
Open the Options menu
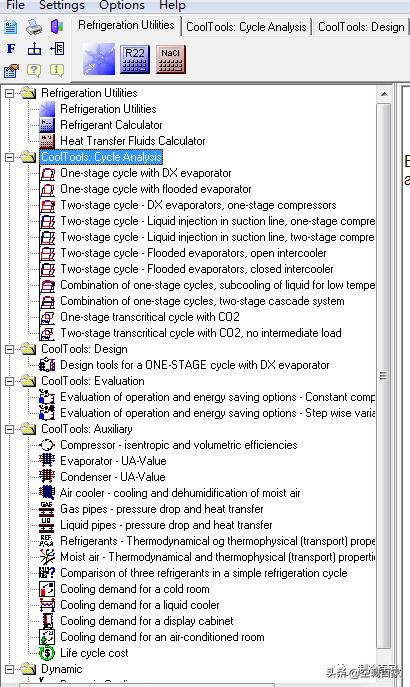122,5
